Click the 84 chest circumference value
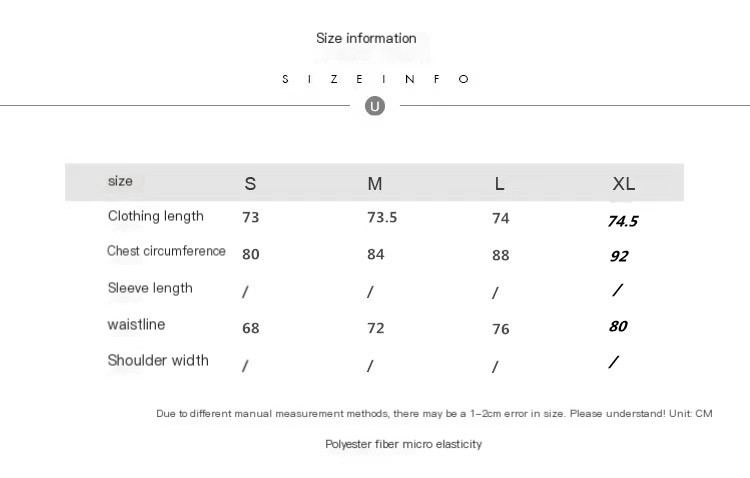Image resolution: width=750 pixels, height=478 pixels. pos(376,254)
